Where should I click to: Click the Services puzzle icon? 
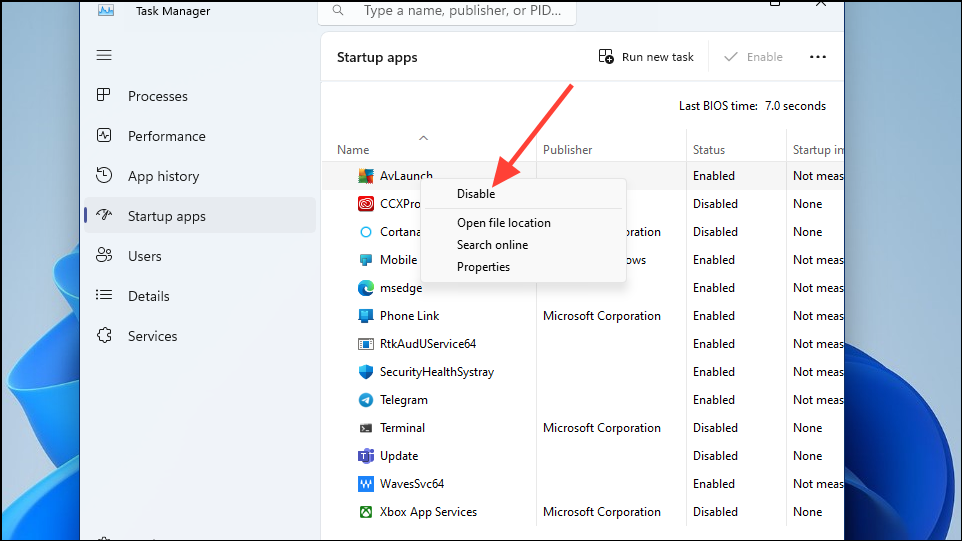tap(104, 336)
